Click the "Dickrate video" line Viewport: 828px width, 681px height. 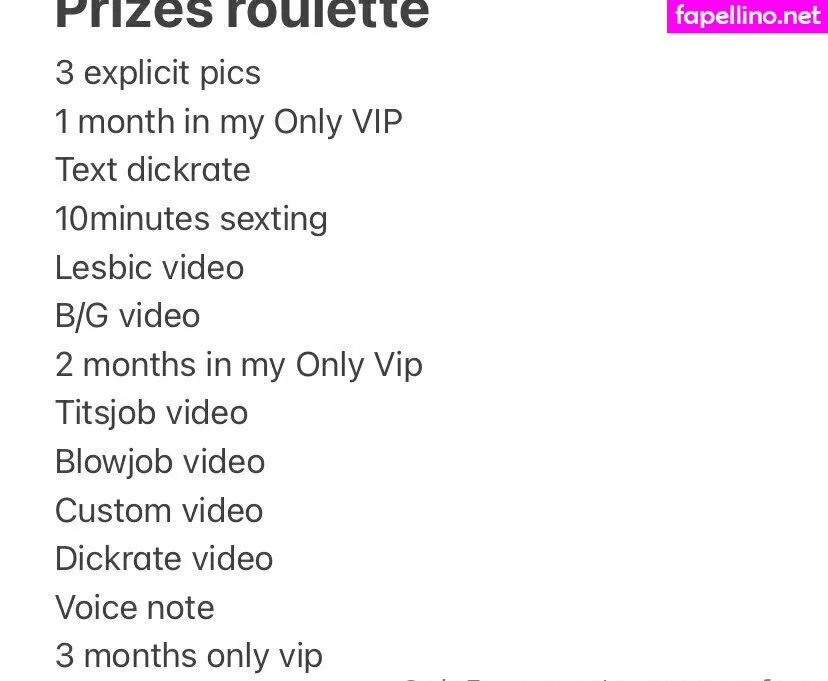click(x=163, y=559)
